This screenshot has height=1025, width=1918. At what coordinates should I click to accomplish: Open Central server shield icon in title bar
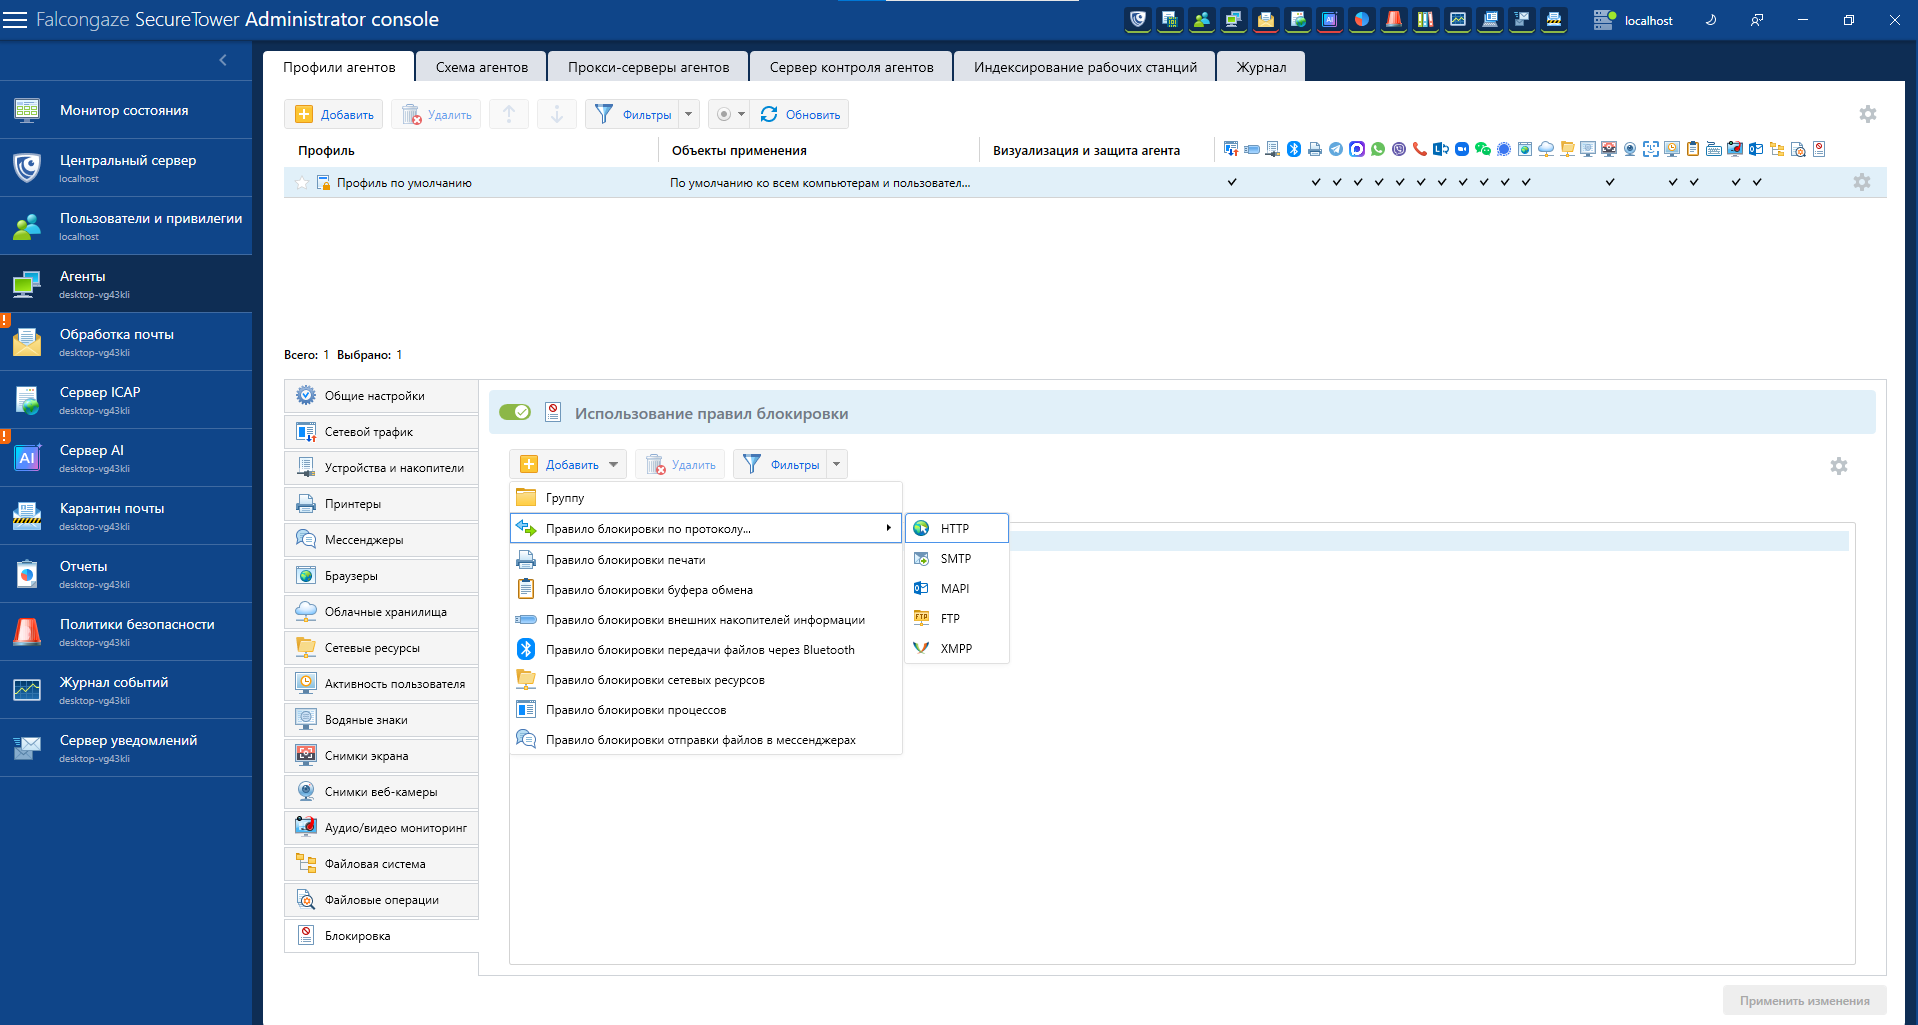pyautogui.click(x=1138, y=20)
